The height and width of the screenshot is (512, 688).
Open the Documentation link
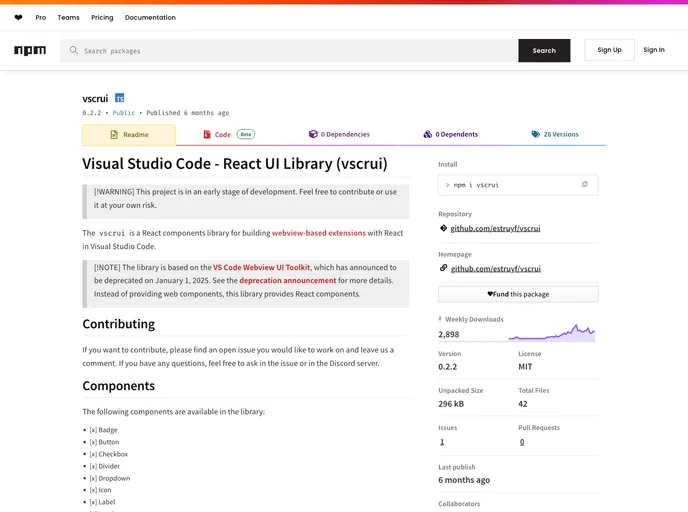click(150, 18)
